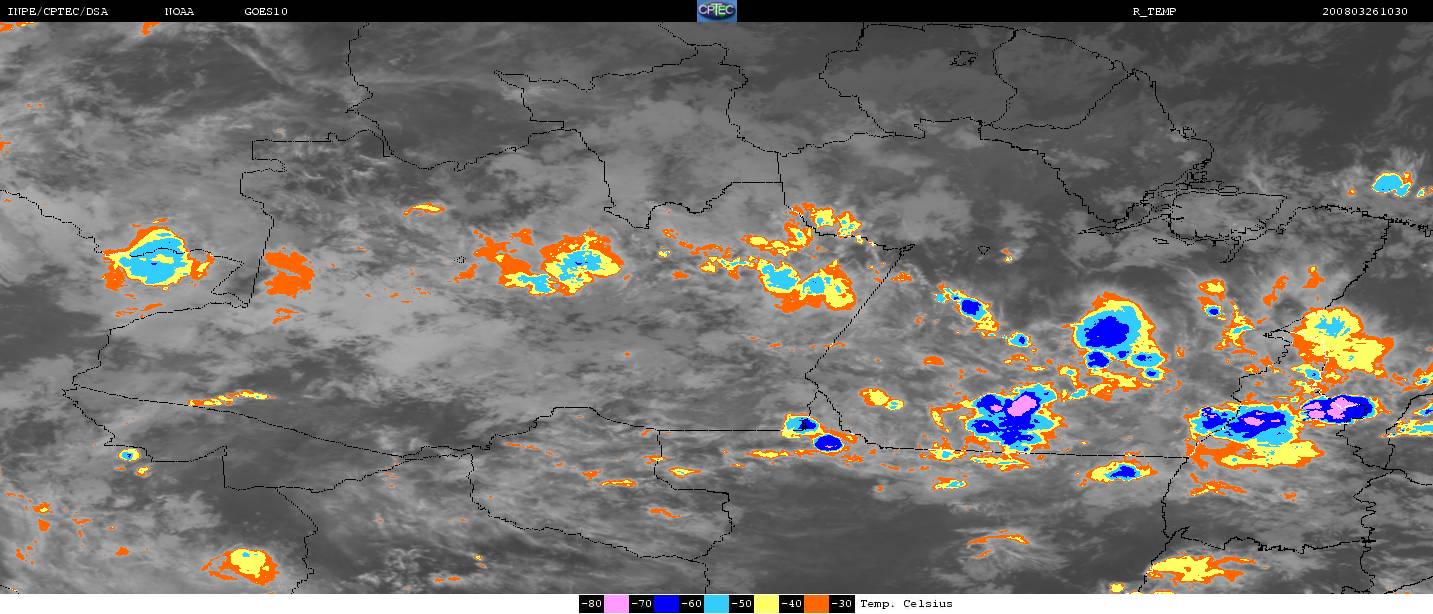Click the INPE/CPTEC/DSA header text
Viewport: 1433px width, 614px height.
pos(57,12)
